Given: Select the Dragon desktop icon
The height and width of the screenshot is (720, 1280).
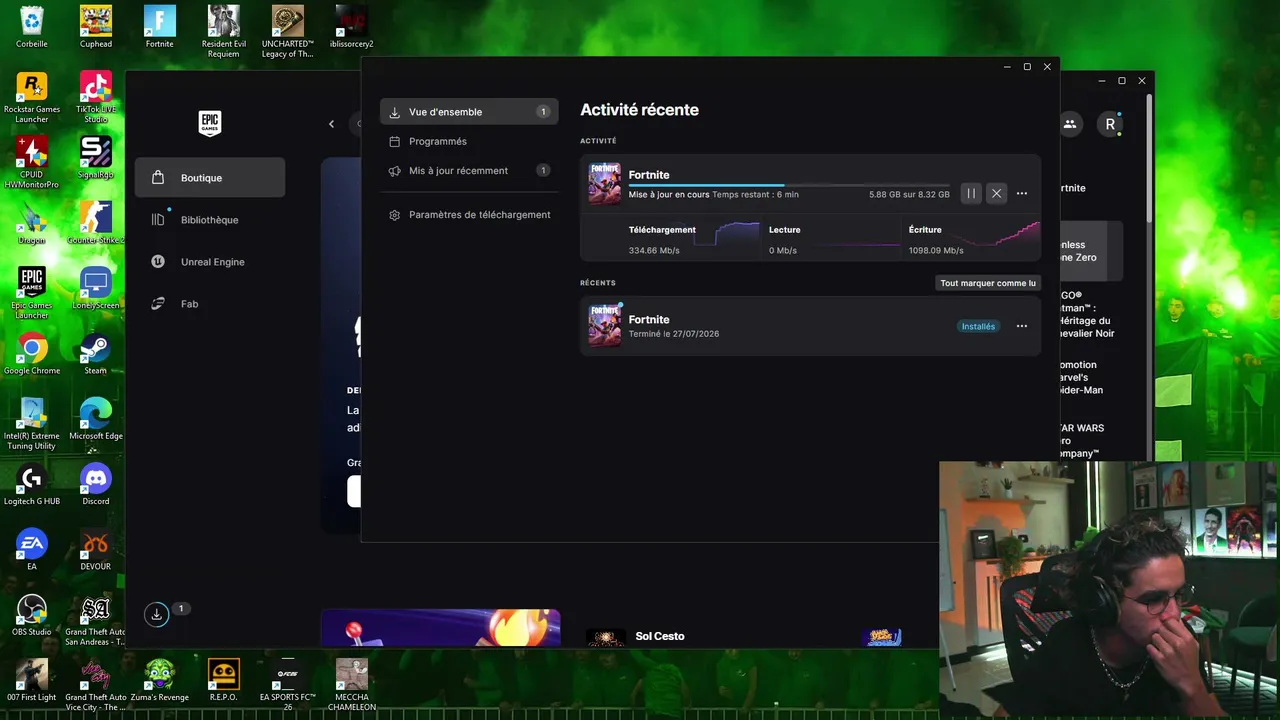Looking at the screenshot, I should pos(32,224).
